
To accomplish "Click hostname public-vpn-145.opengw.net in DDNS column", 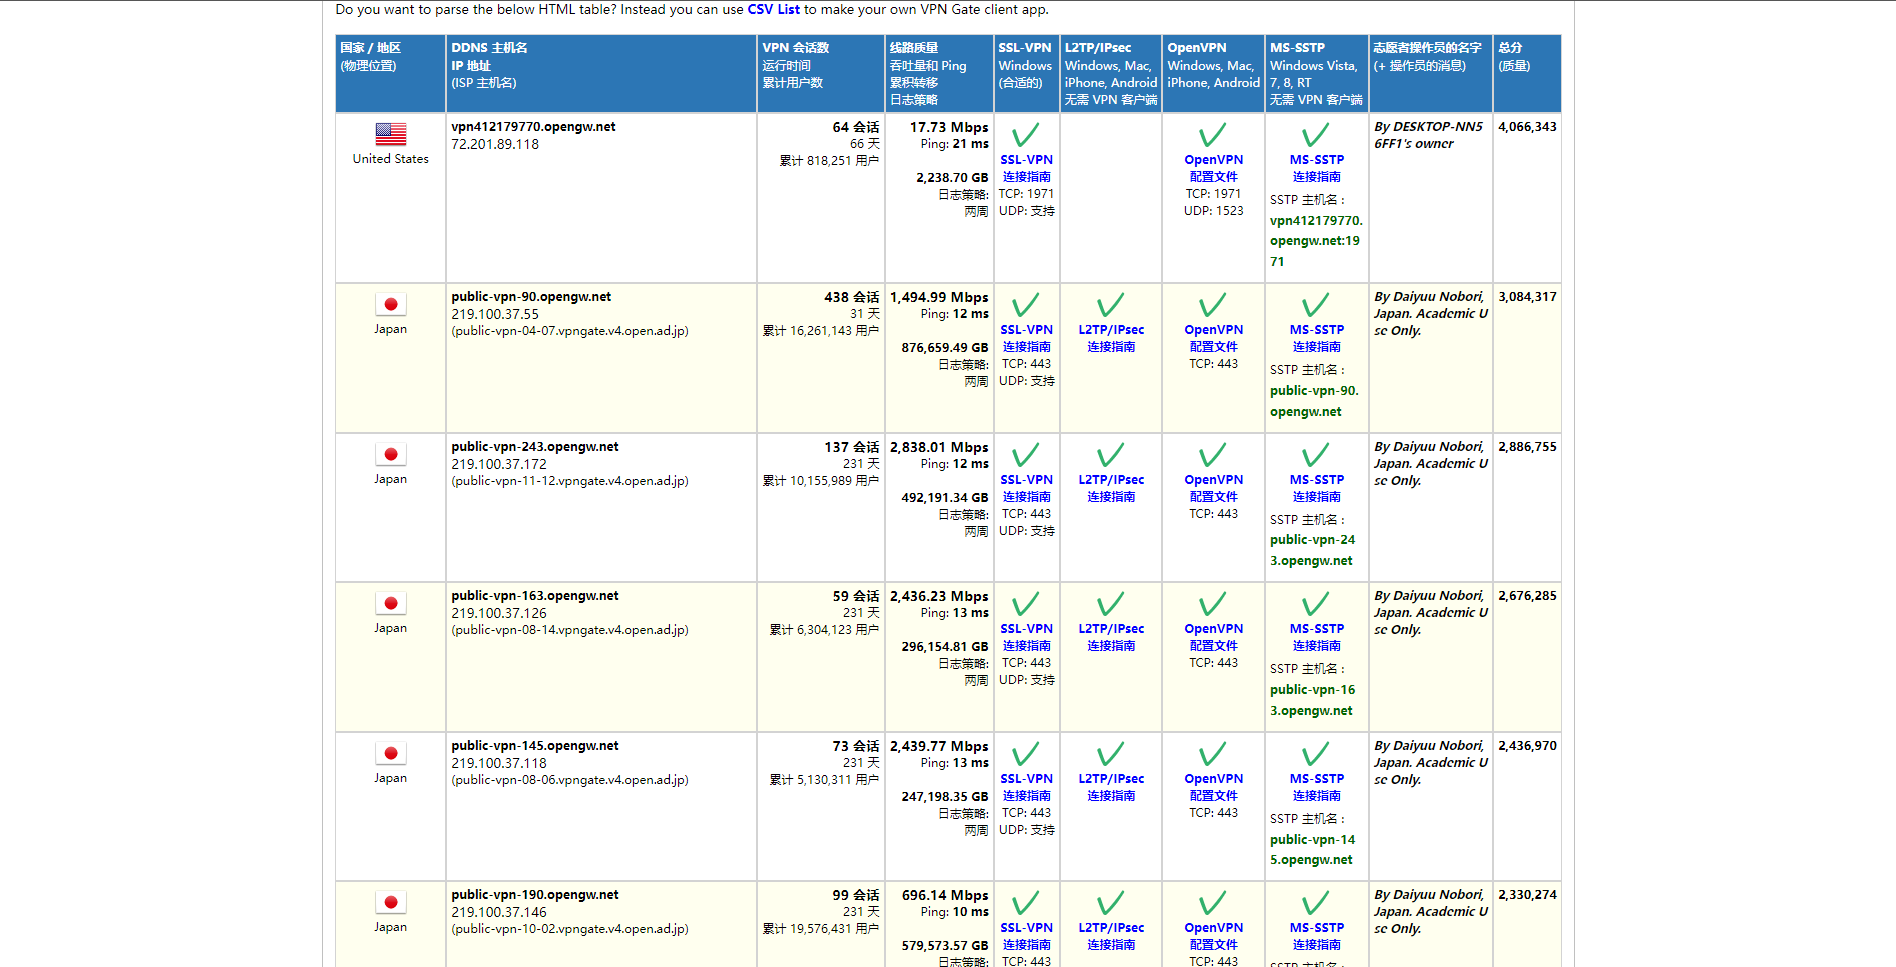I will tap(535, 746).
